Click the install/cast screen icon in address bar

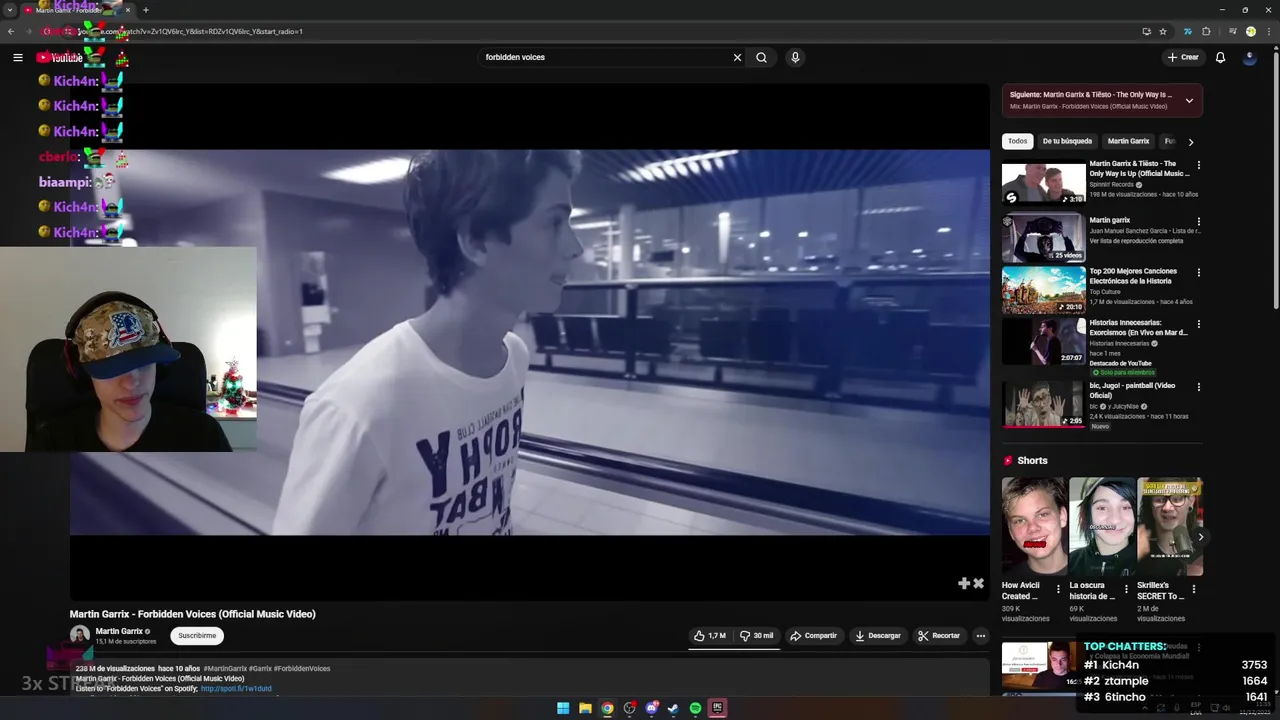point(1146,31)
